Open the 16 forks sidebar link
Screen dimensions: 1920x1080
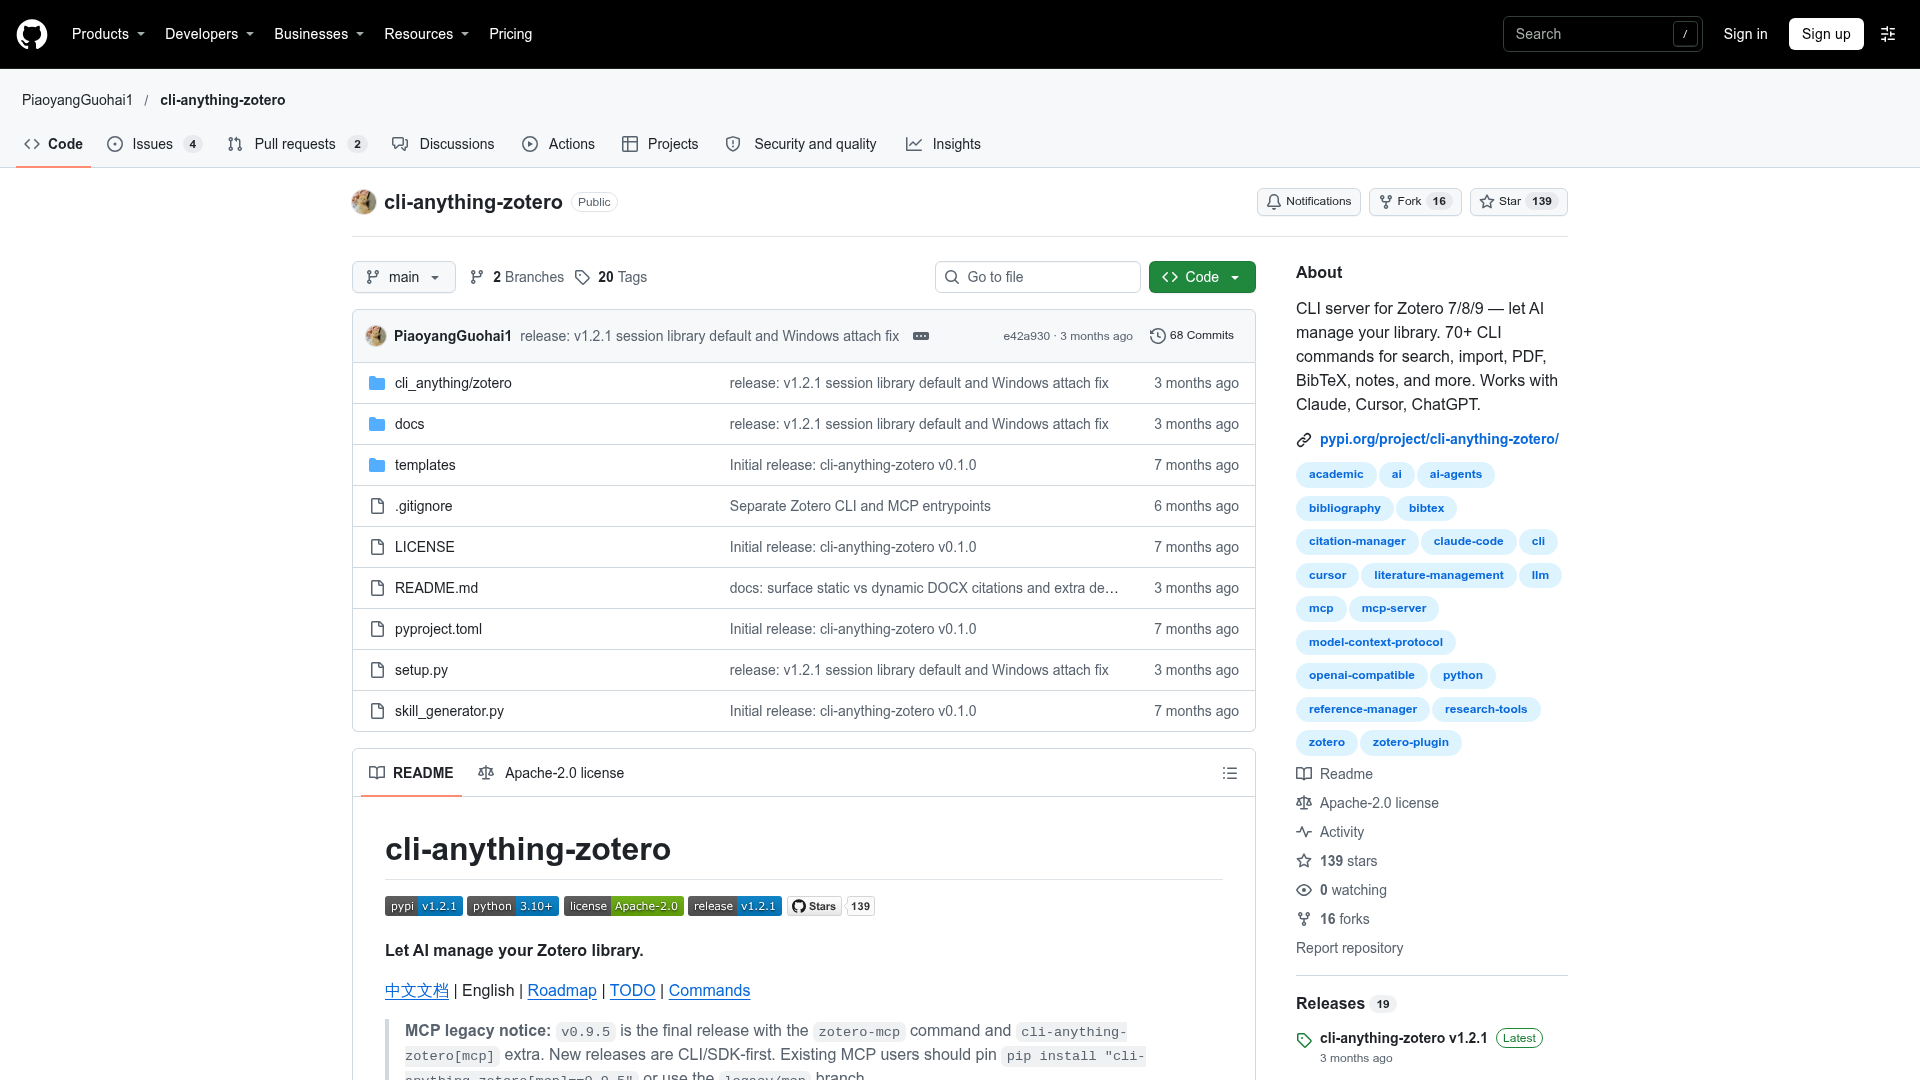[x=1332, y=919]
